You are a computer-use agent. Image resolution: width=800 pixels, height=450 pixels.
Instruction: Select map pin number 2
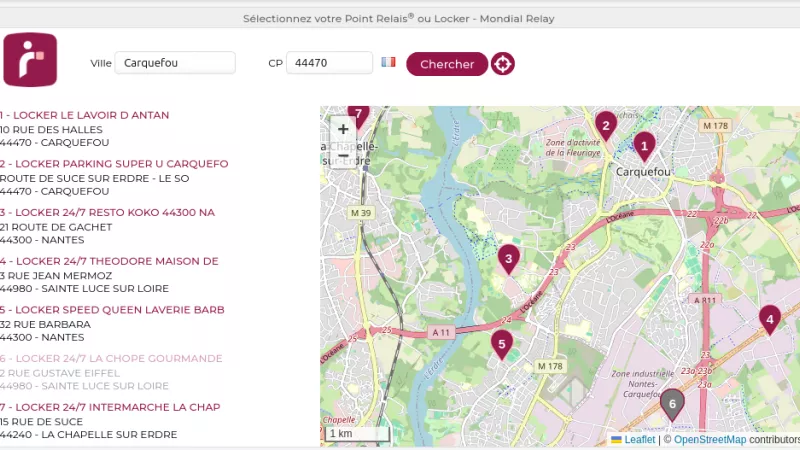click(x=606, y=126)
